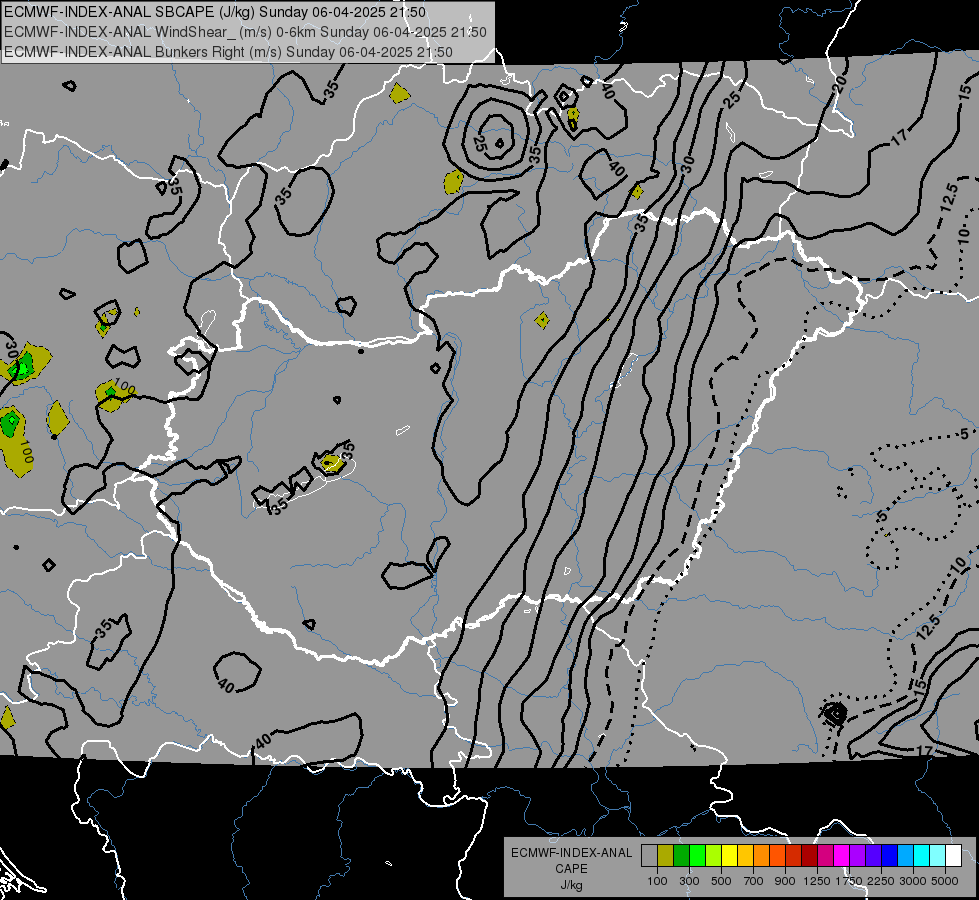Click the SBCAPE title line at top
The image size is (979, 900).
(215, 12)
